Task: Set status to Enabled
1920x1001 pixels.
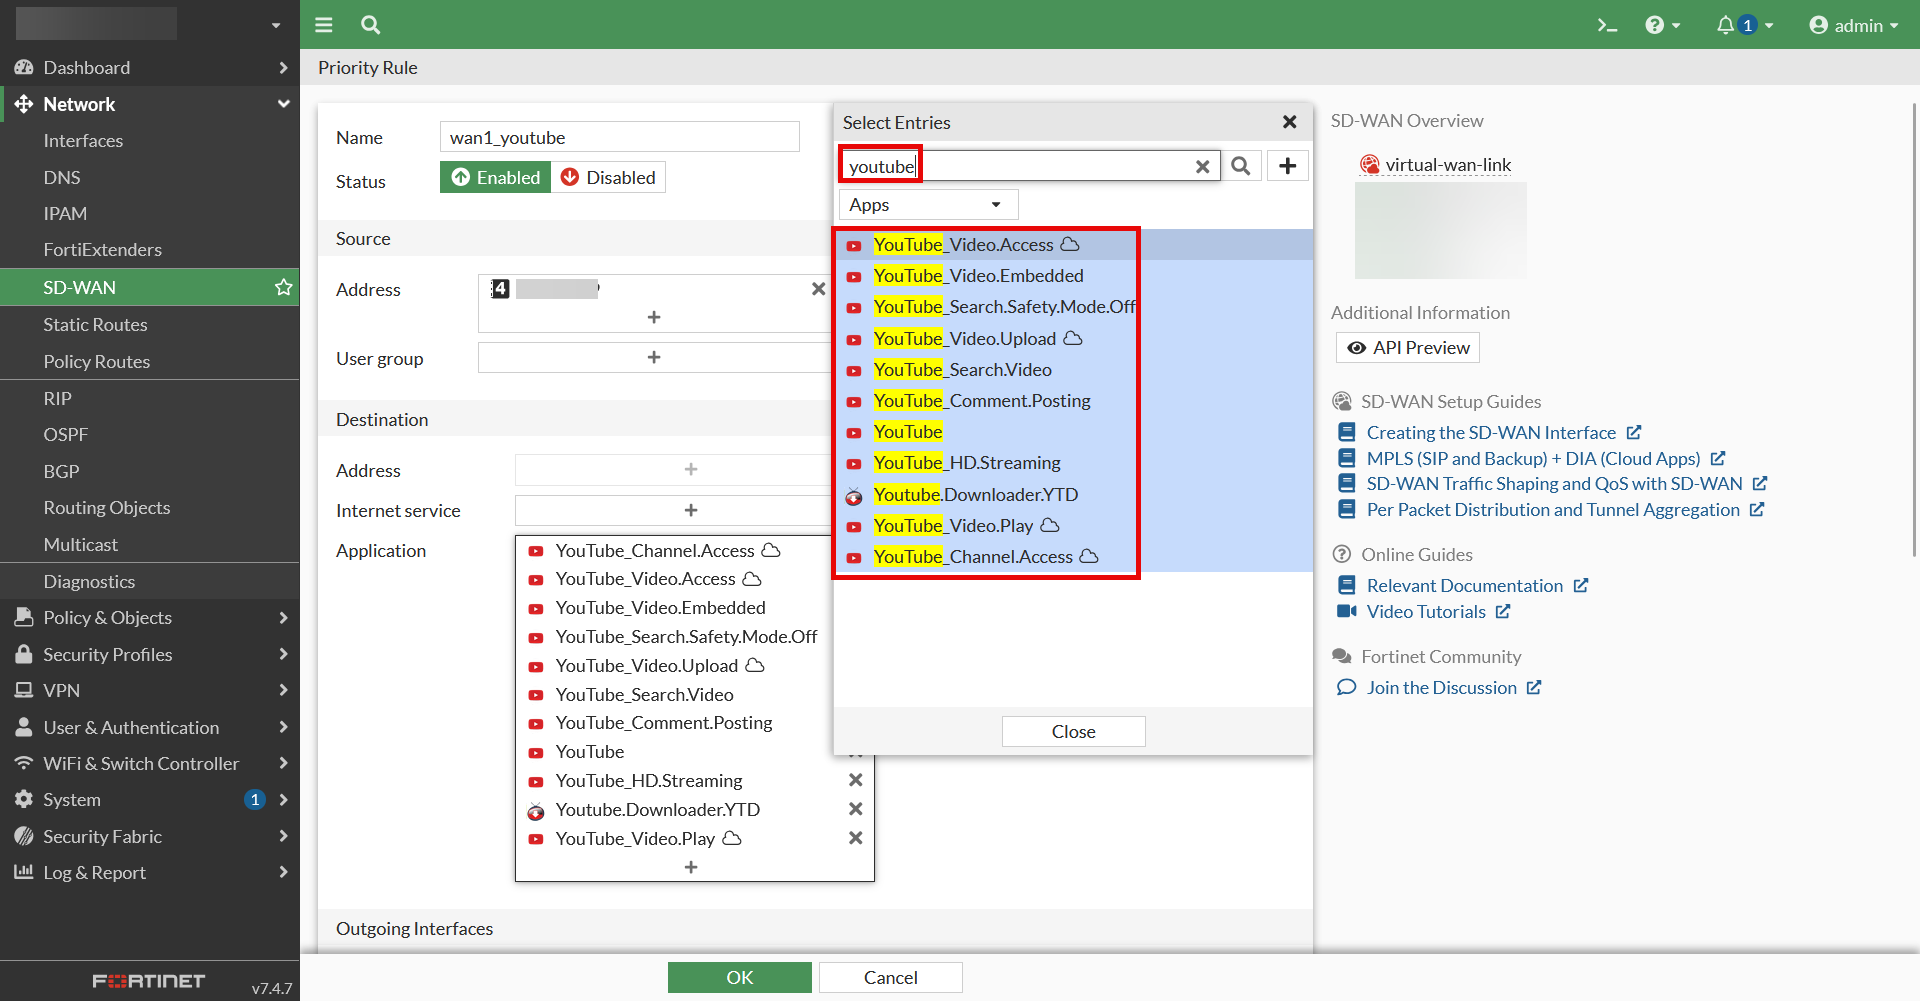Action: tap(495, 178)
